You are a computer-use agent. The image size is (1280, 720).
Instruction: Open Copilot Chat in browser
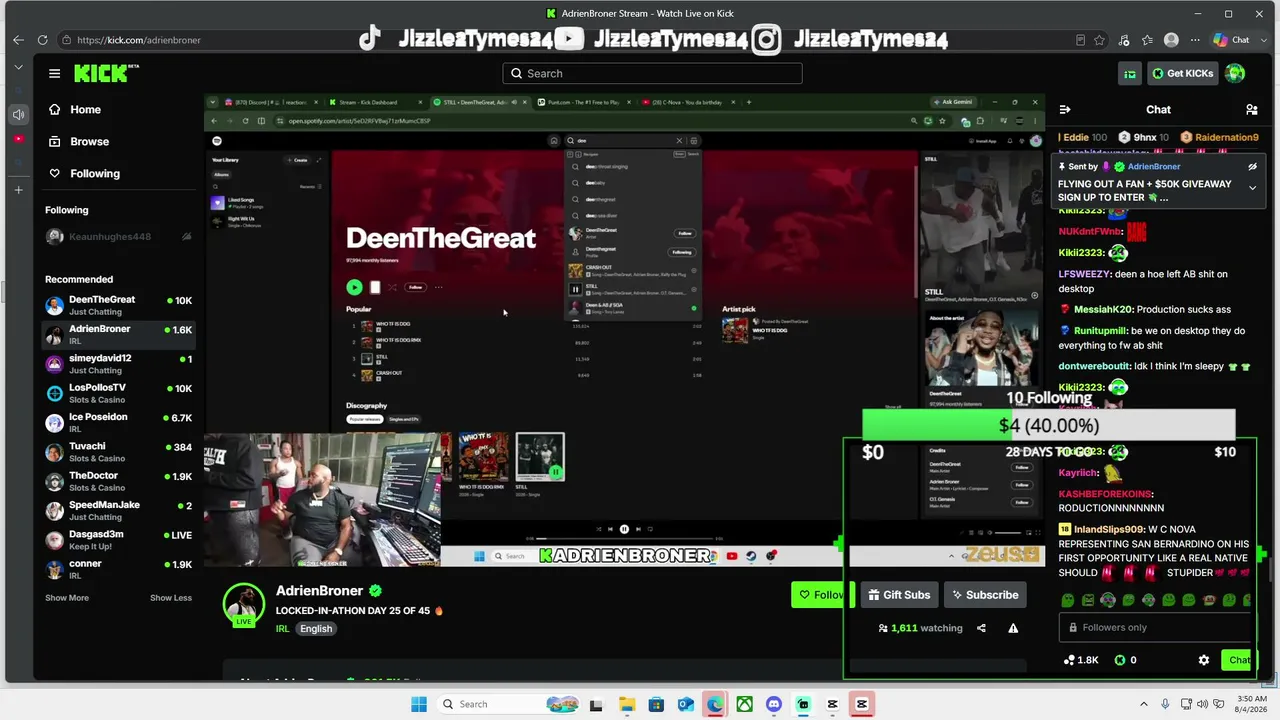tap(1231, 40)
